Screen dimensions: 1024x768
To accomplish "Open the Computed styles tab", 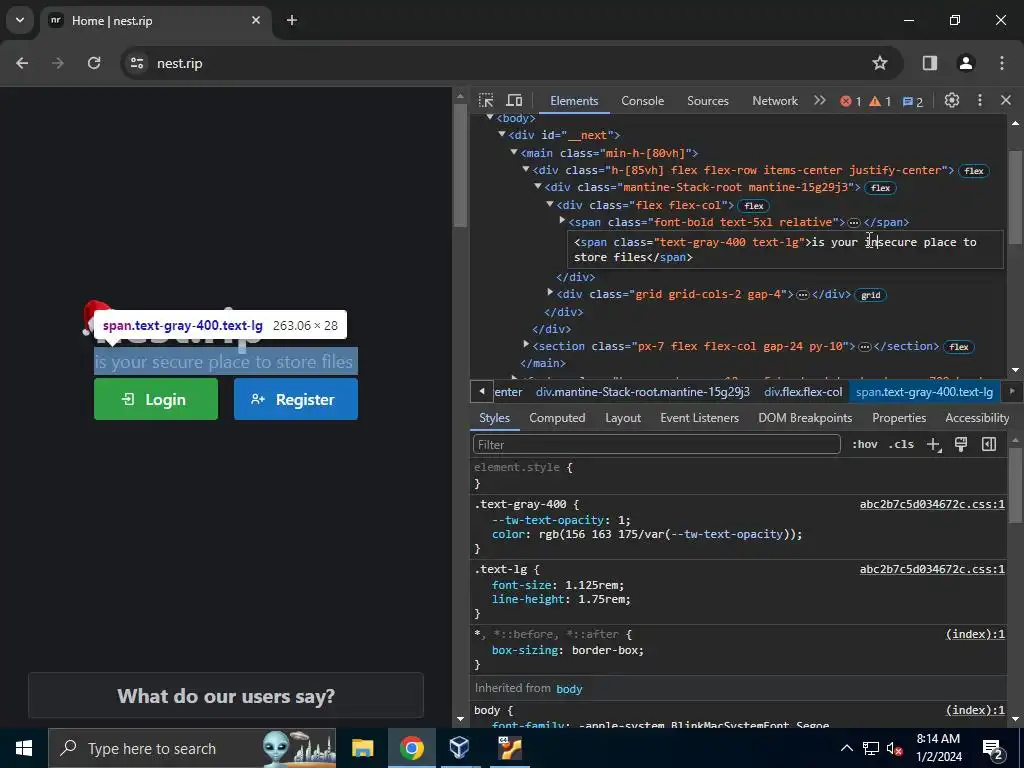I will click(557, 418).
